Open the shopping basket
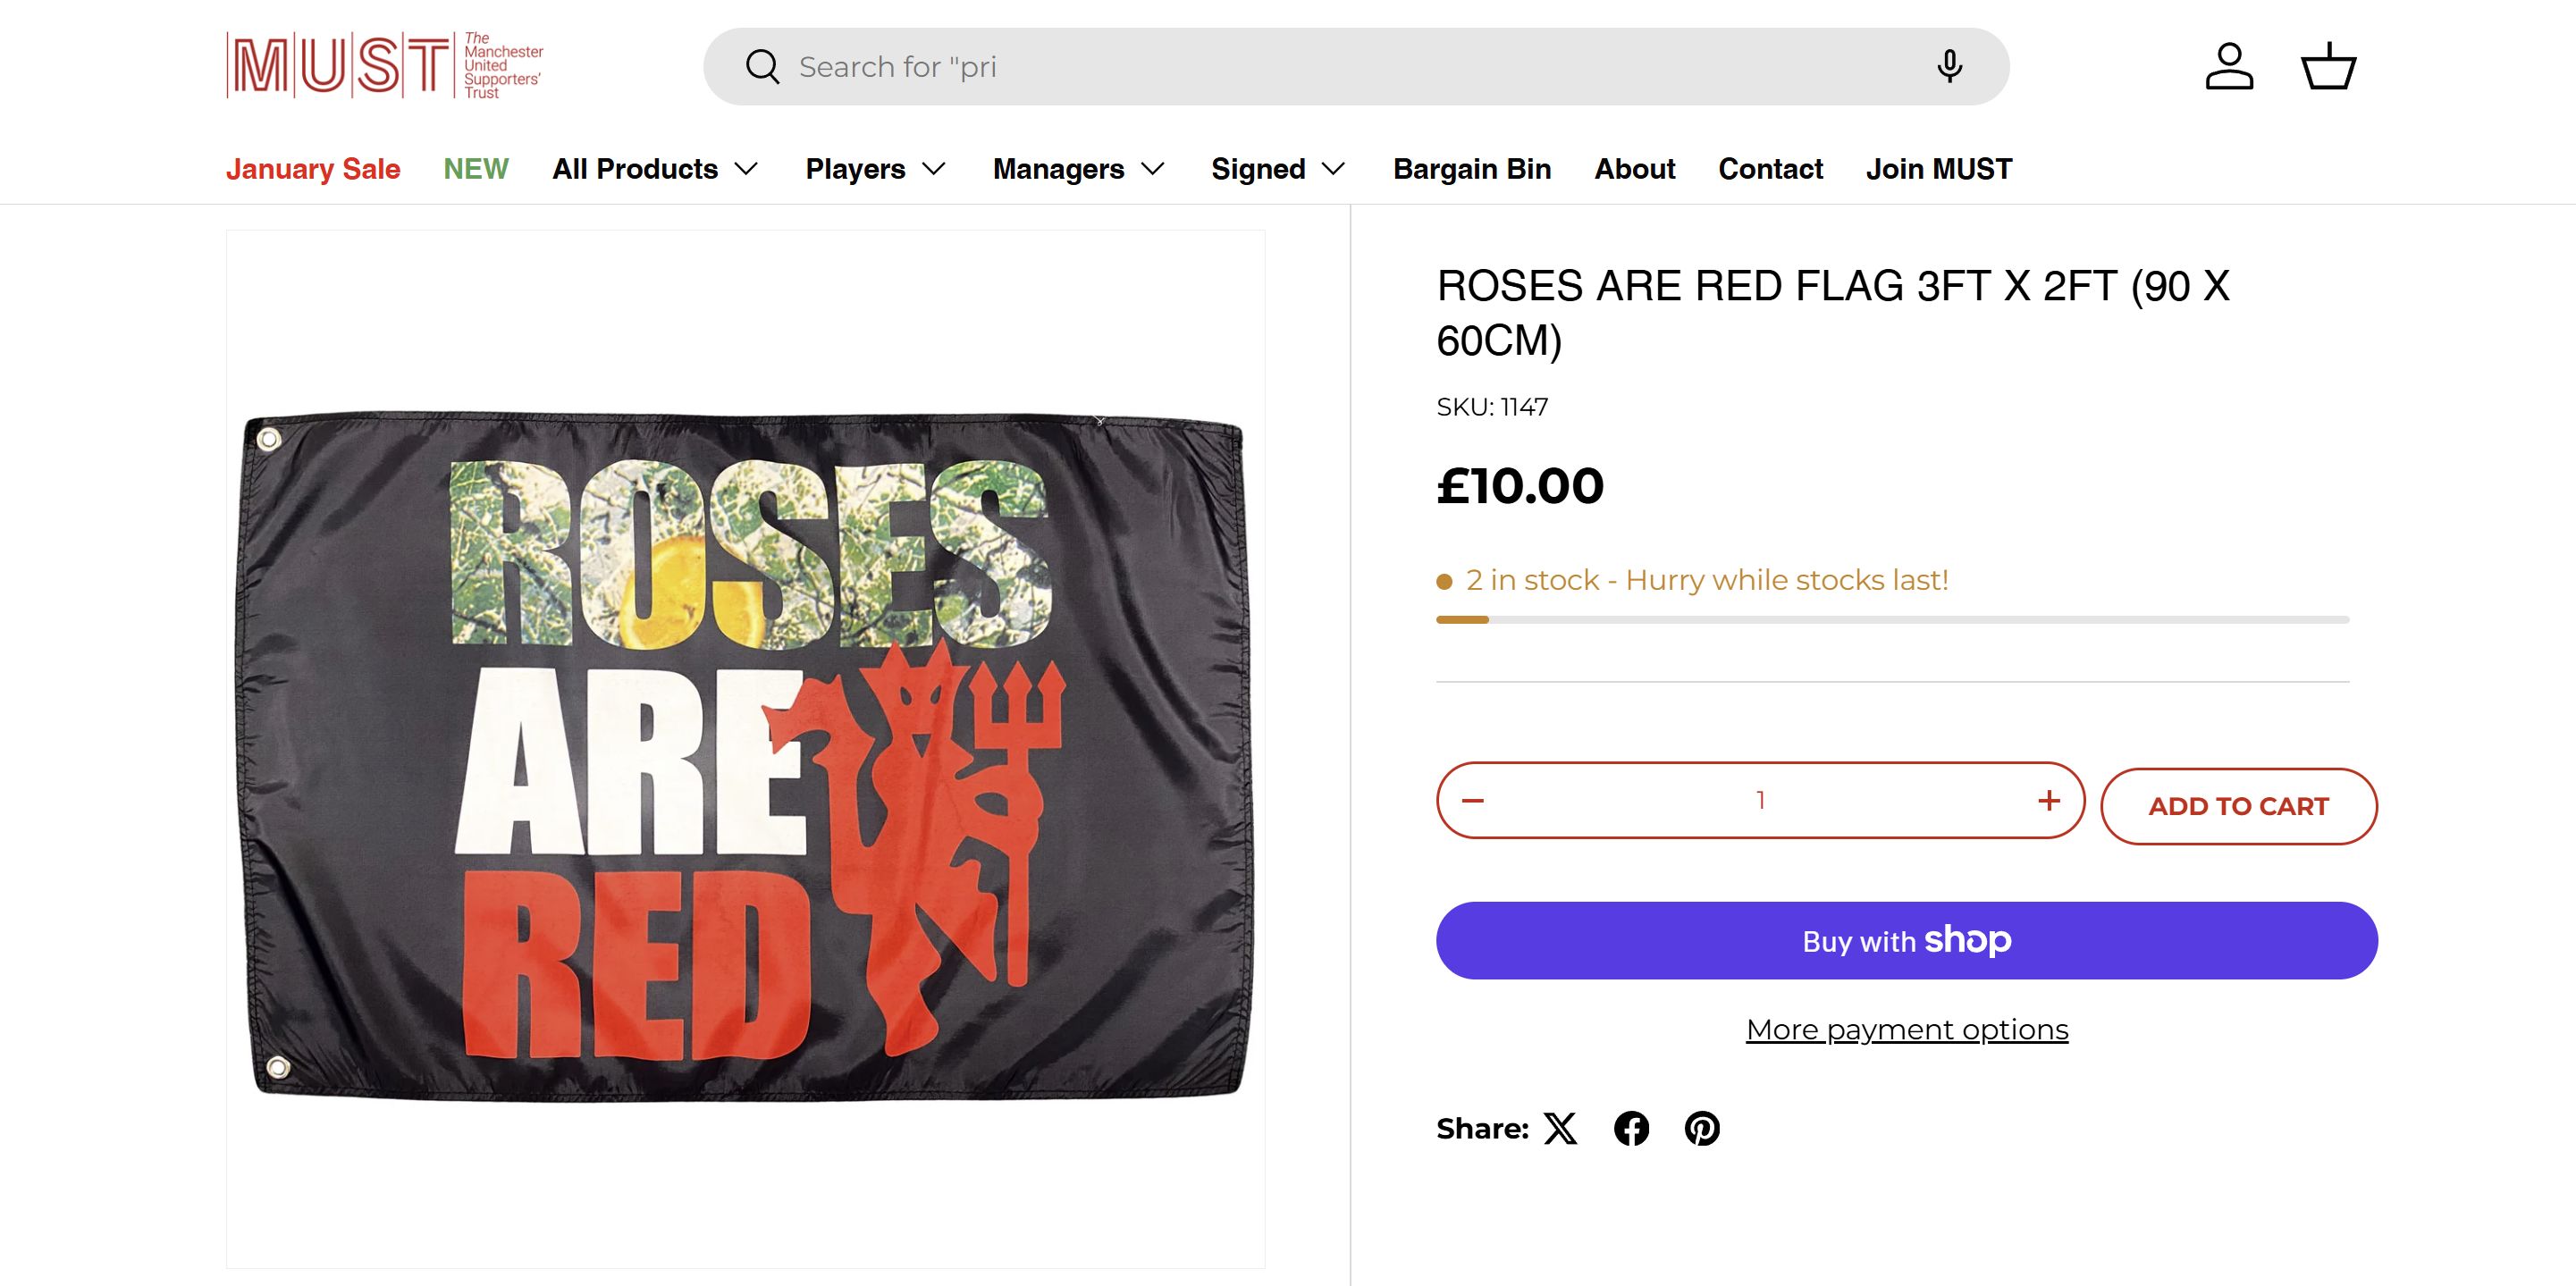 (x=2329, y=67)
